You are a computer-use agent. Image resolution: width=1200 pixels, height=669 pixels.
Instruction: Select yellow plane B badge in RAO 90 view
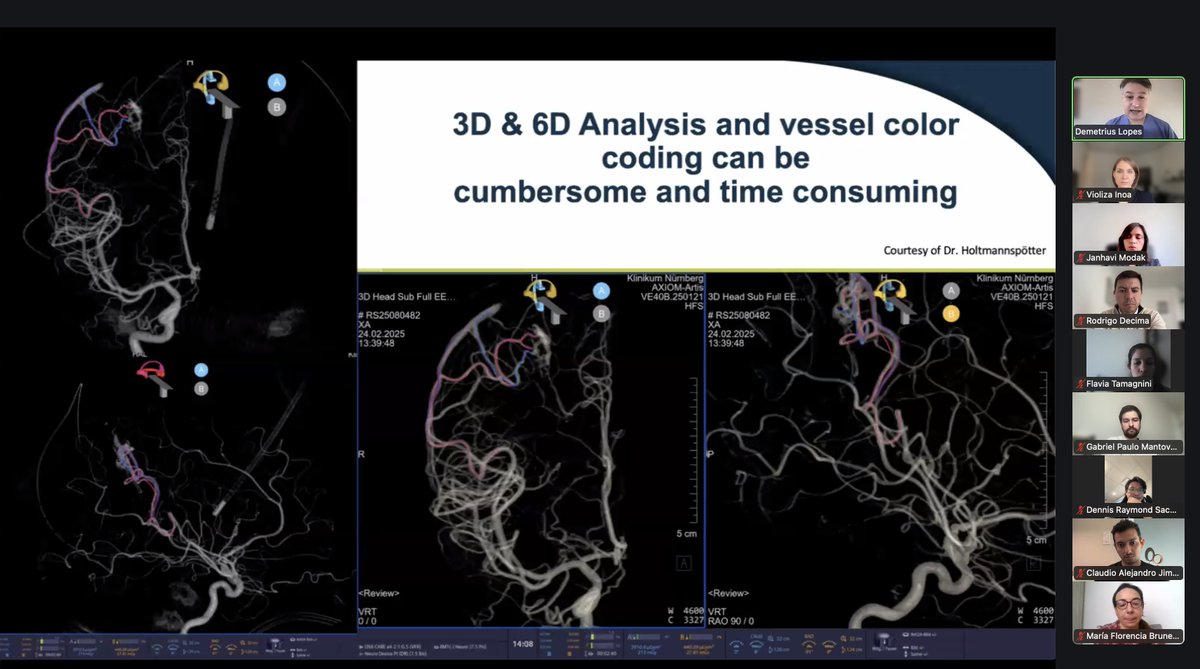[951, 314]
